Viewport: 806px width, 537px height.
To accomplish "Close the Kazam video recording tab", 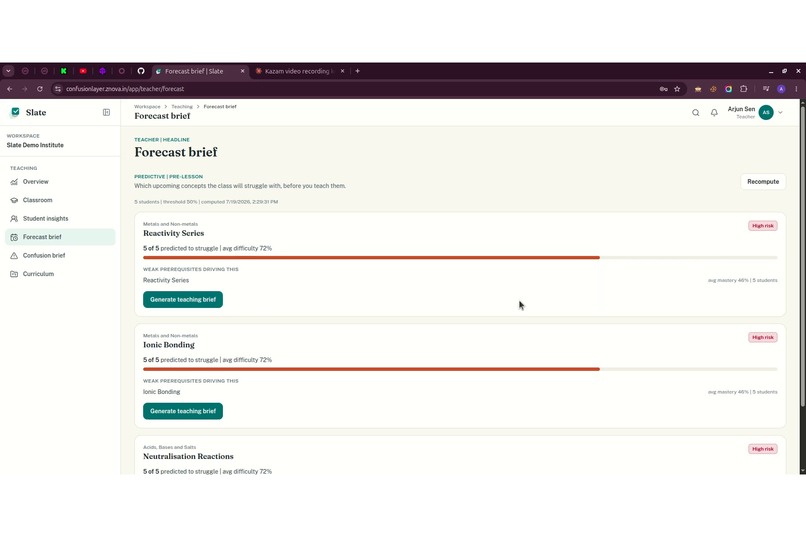I will coord(342,71).
